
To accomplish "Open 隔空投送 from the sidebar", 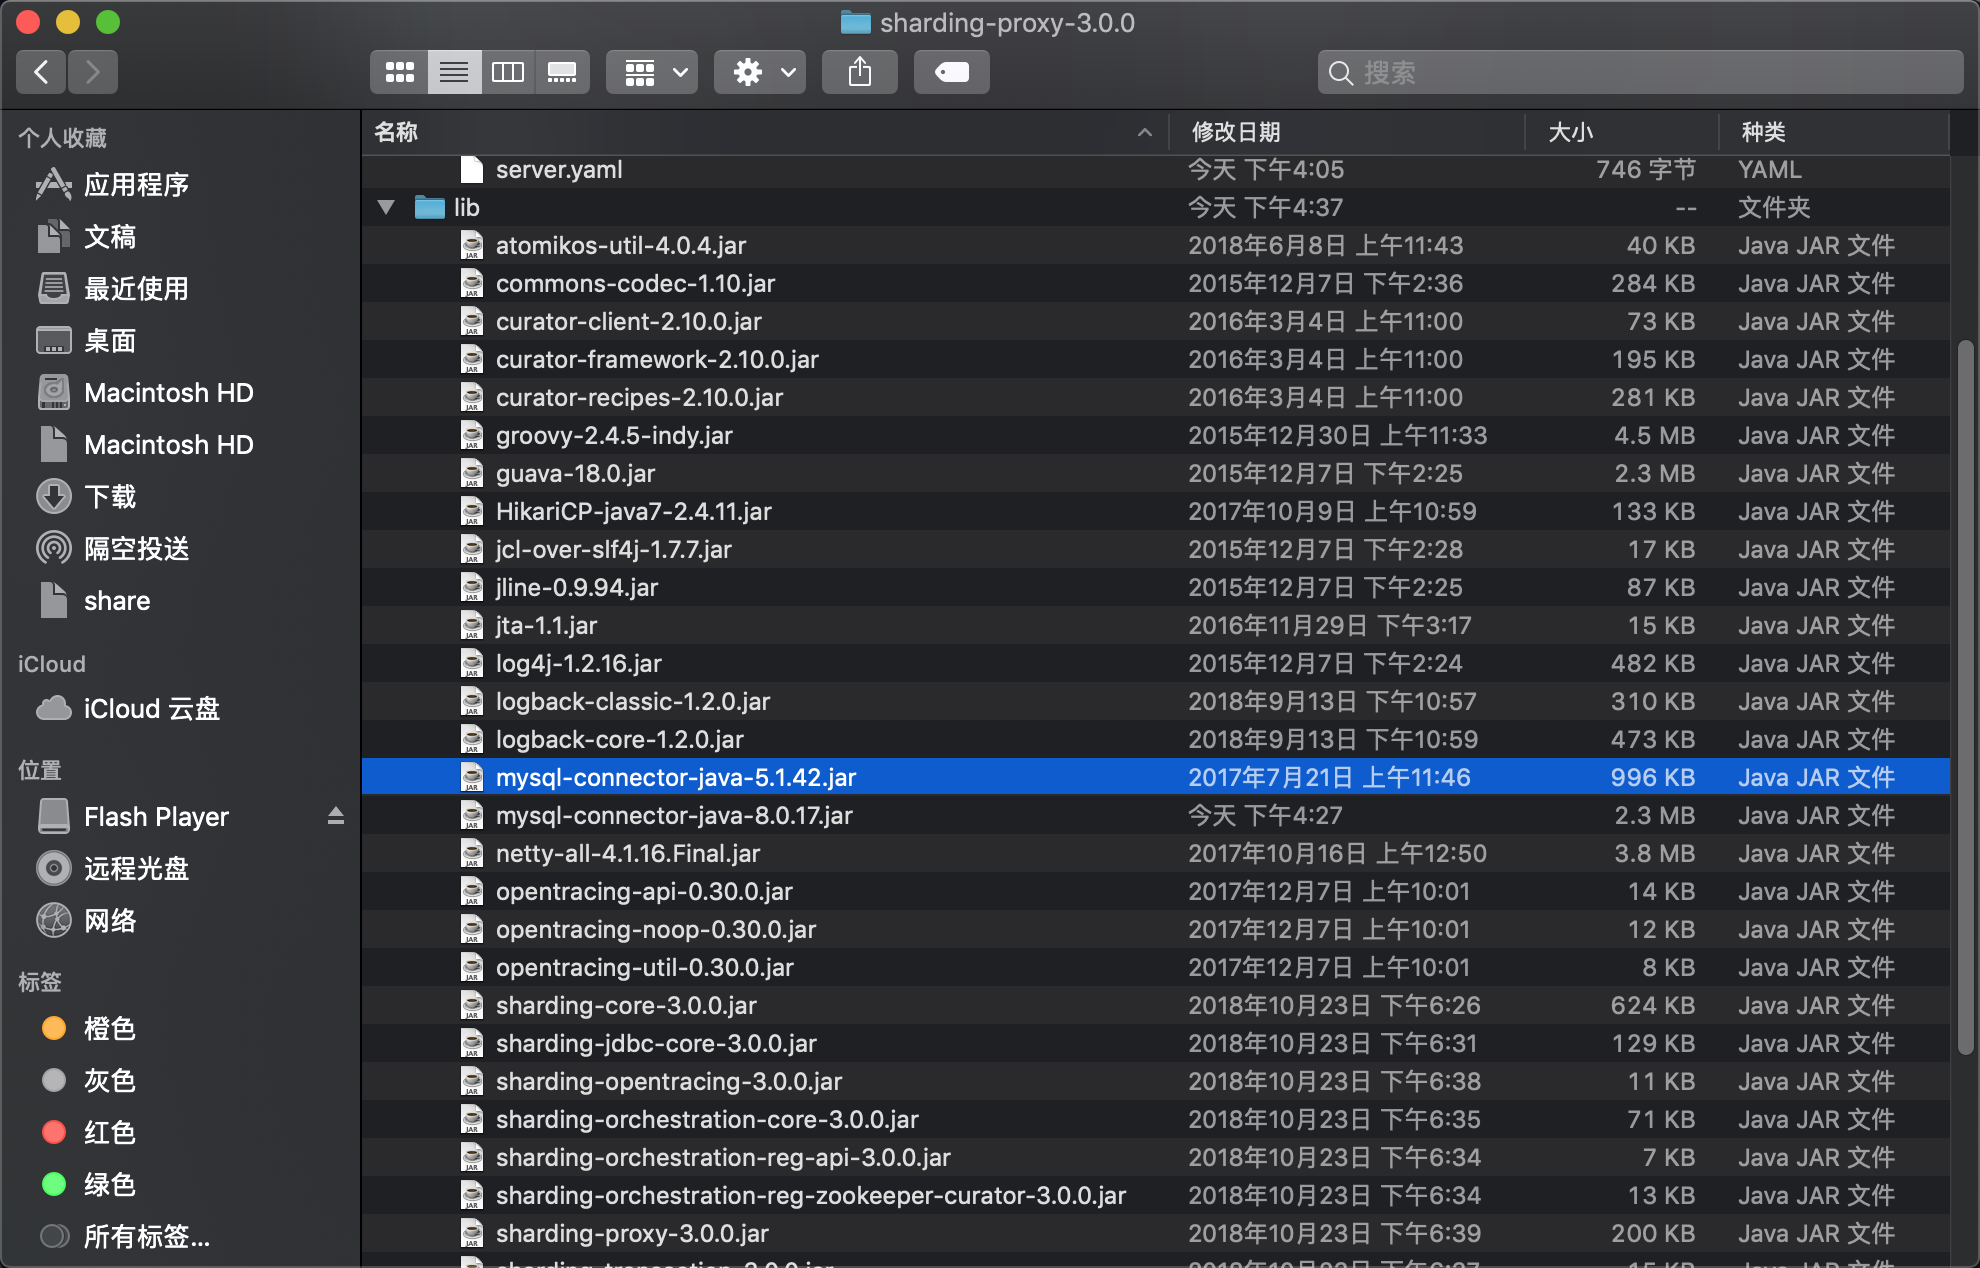I will pyautogui.click(x=136, y=548).
